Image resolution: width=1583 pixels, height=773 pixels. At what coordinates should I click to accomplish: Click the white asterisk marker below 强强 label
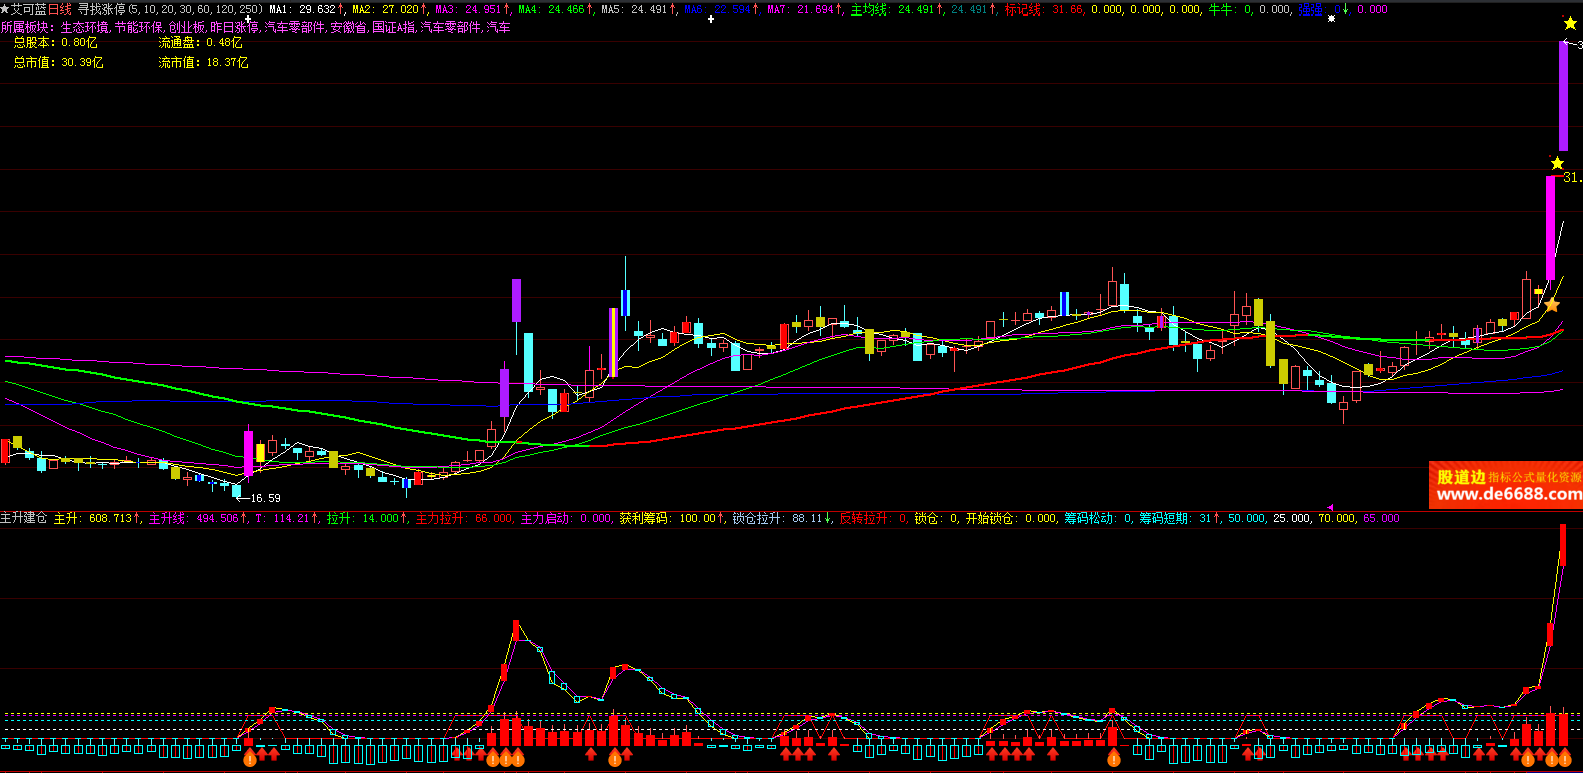1331,19
